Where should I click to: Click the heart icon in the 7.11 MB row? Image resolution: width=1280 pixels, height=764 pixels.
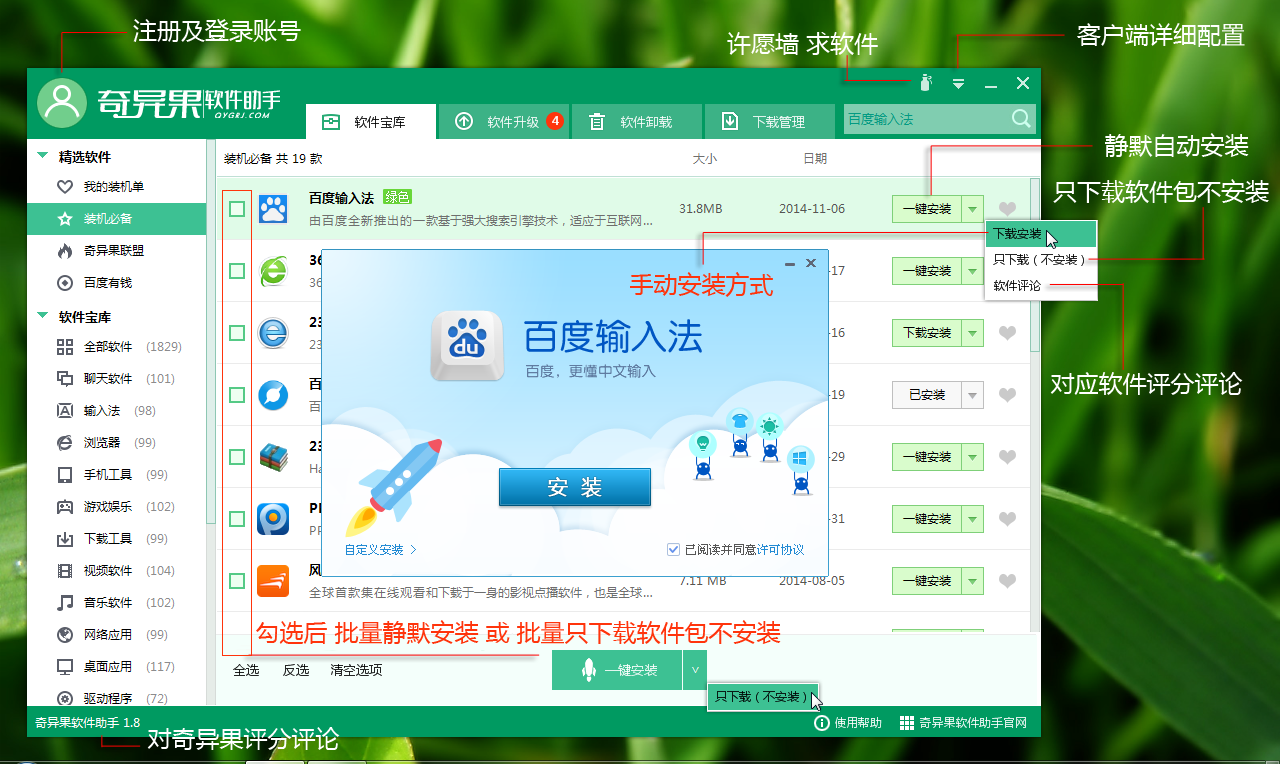pos(1008,581)
